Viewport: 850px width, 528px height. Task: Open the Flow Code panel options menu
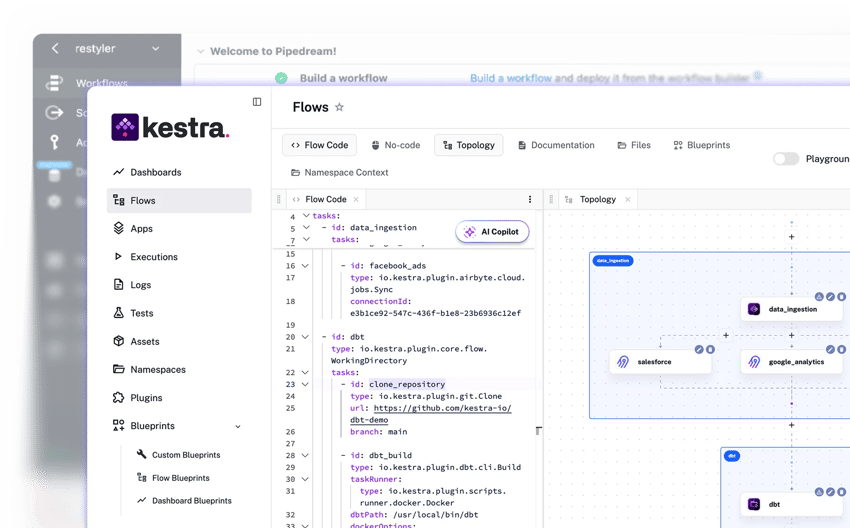(x=530, y=199)
